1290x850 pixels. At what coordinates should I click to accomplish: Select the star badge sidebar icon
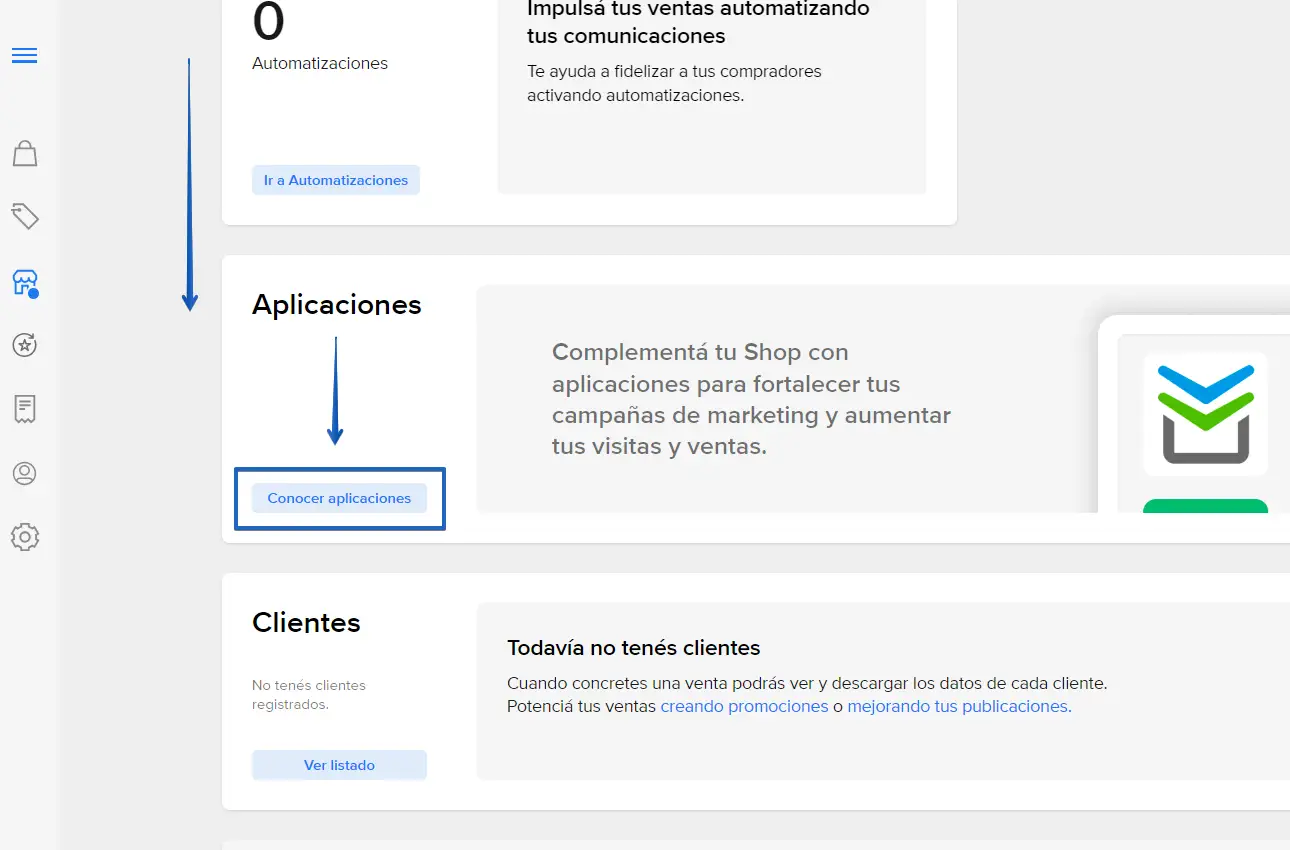(x=25, y=345)
